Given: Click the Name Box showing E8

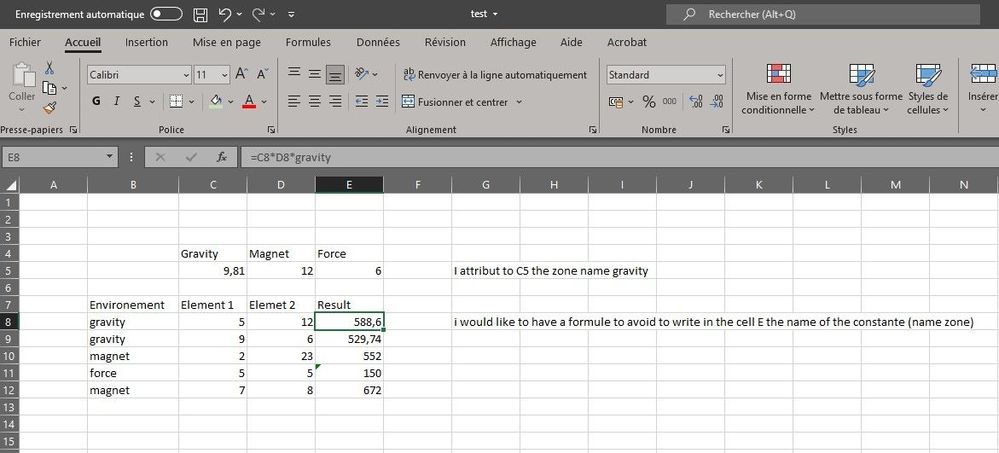Looking at the screenshot, I should point(61,157).
